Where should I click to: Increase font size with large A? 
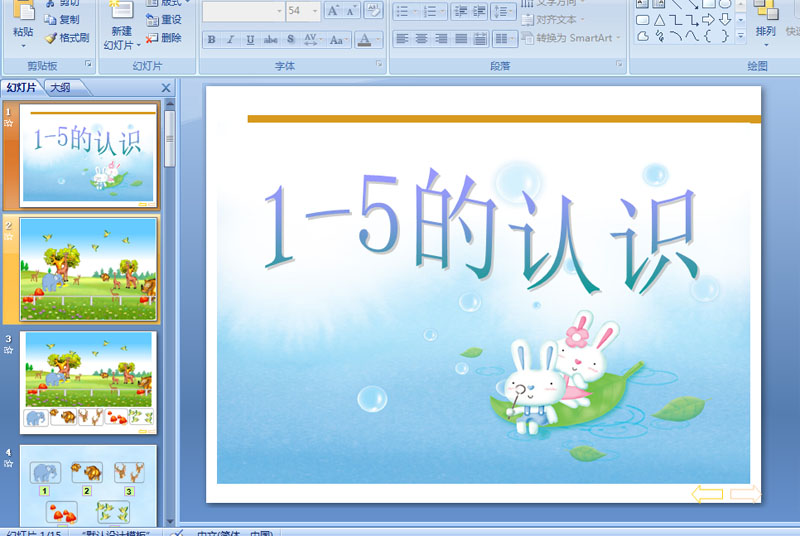333,11
